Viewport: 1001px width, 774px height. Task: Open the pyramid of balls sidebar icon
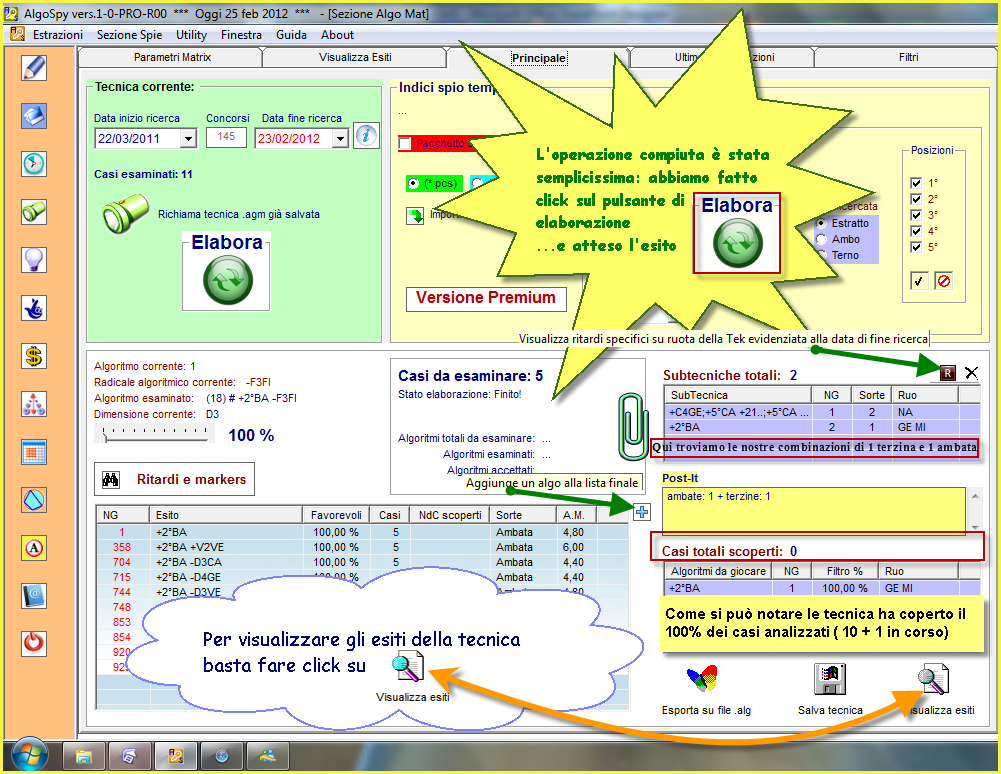click(34, 404)
